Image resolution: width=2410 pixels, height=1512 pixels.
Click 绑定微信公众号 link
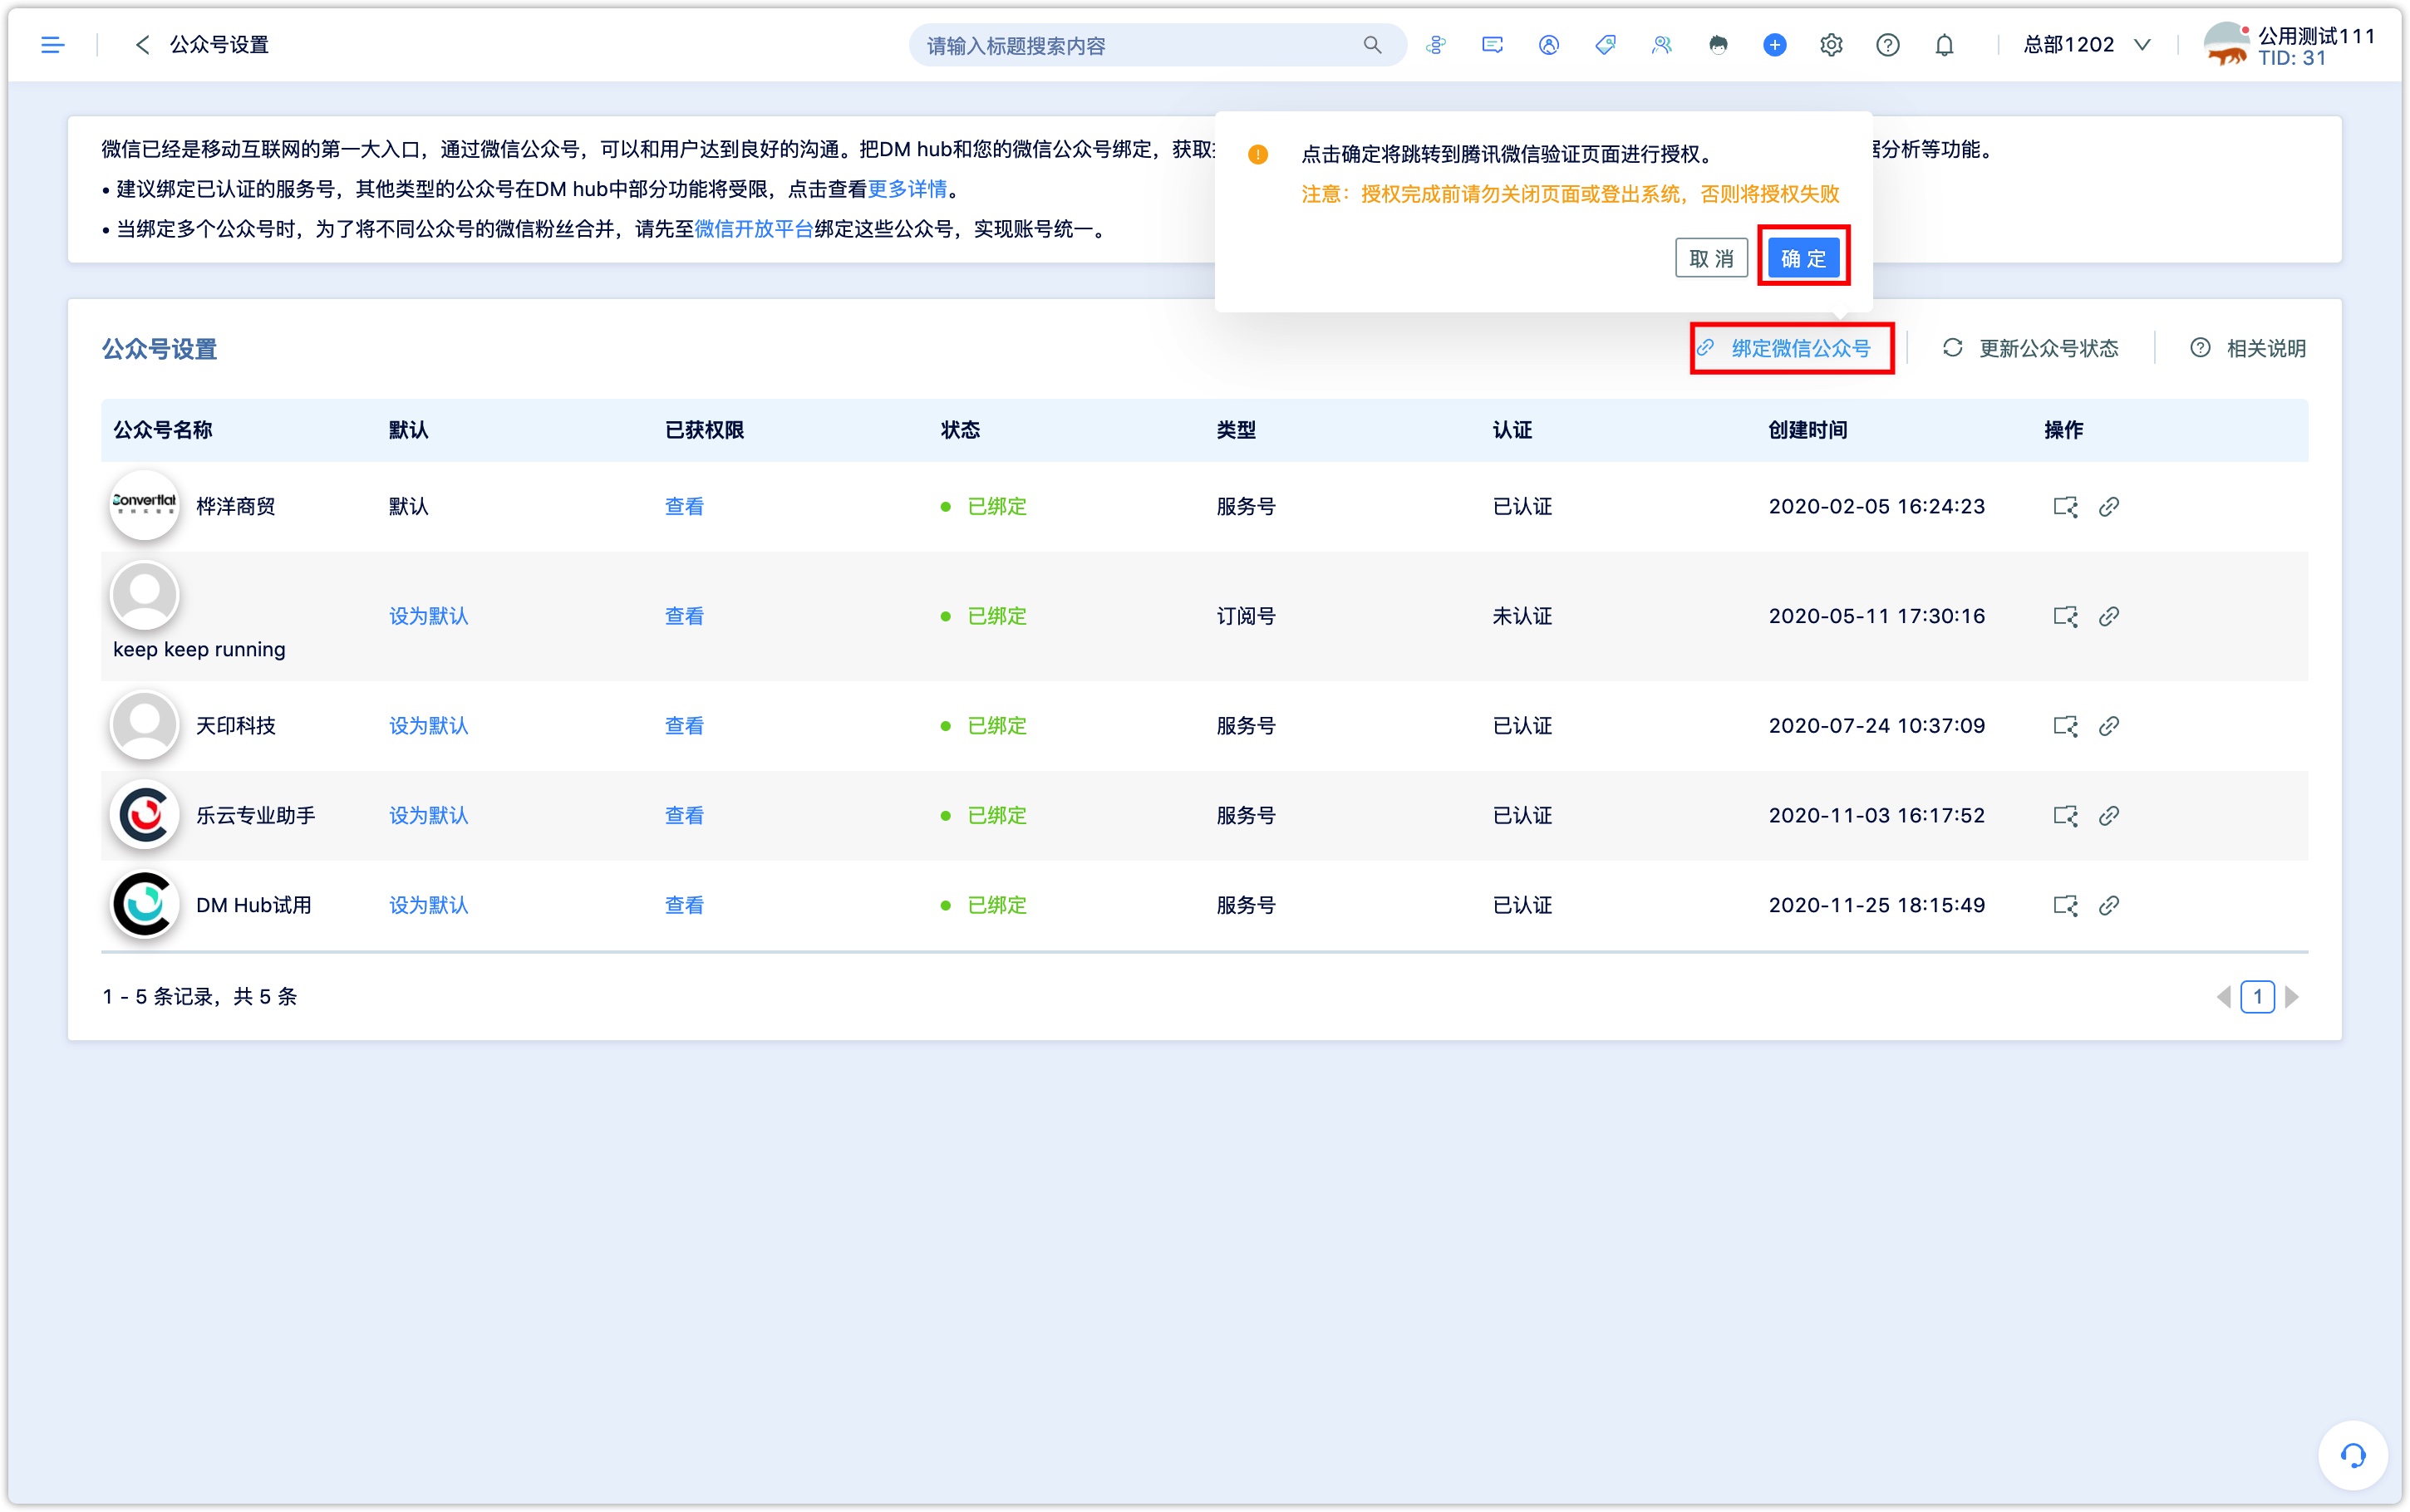click(1783, 348)
